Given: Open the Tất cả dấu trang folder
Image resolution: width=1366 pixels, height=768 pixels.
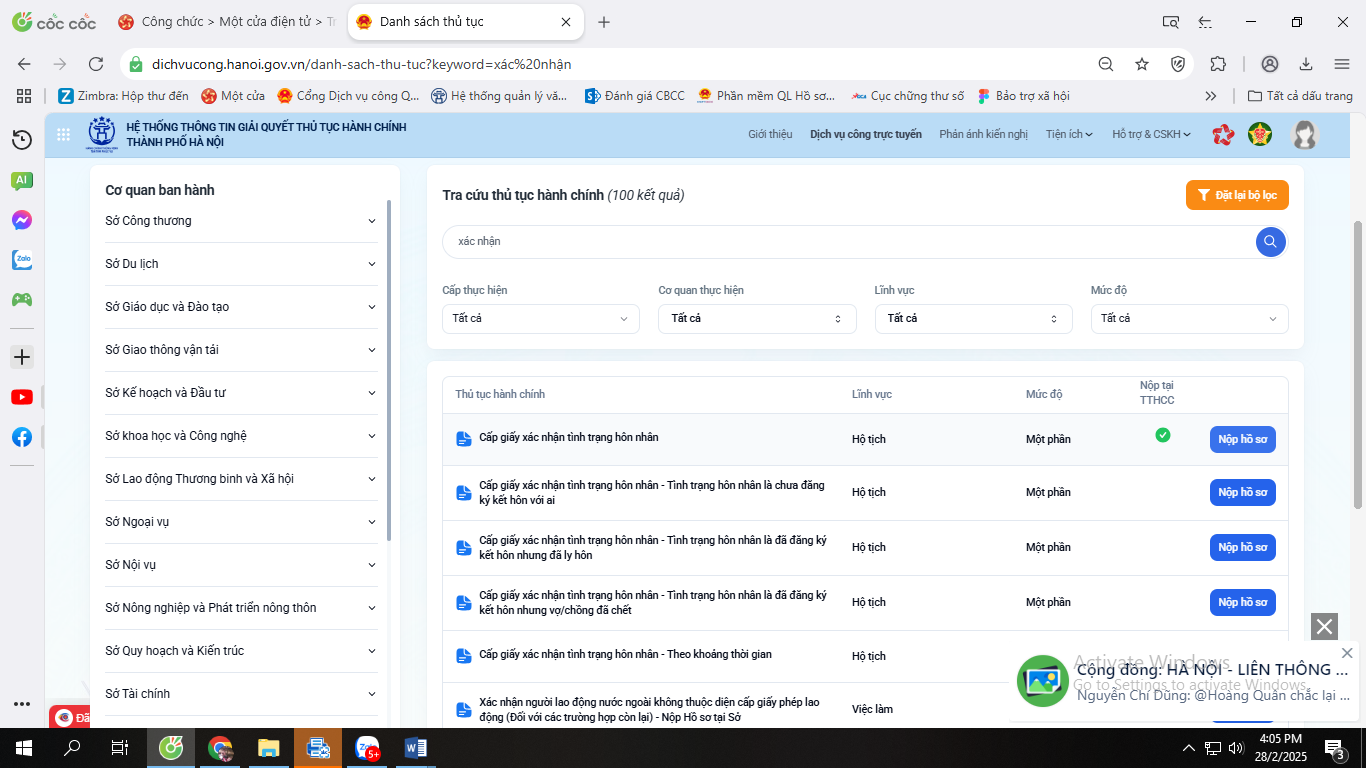Looking at the screenshot, I should pos(1300,96).
